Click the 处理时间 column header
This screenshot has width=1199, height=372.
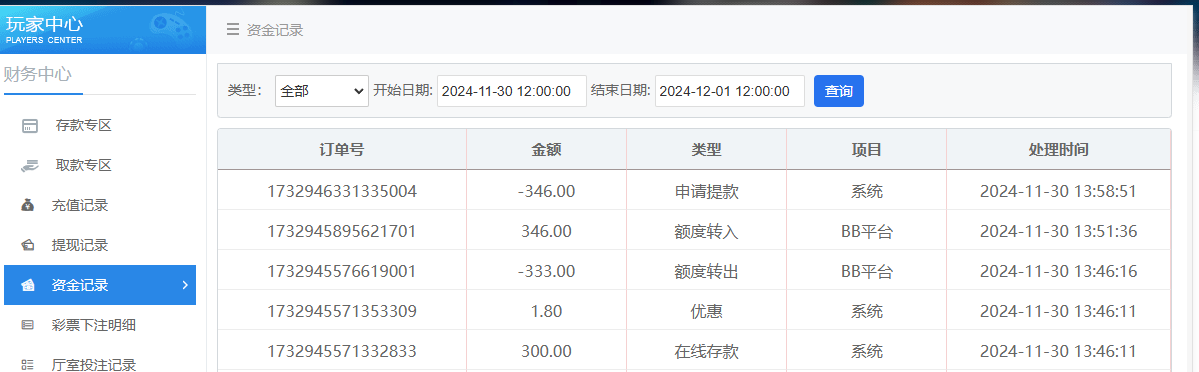[1058, 149]
